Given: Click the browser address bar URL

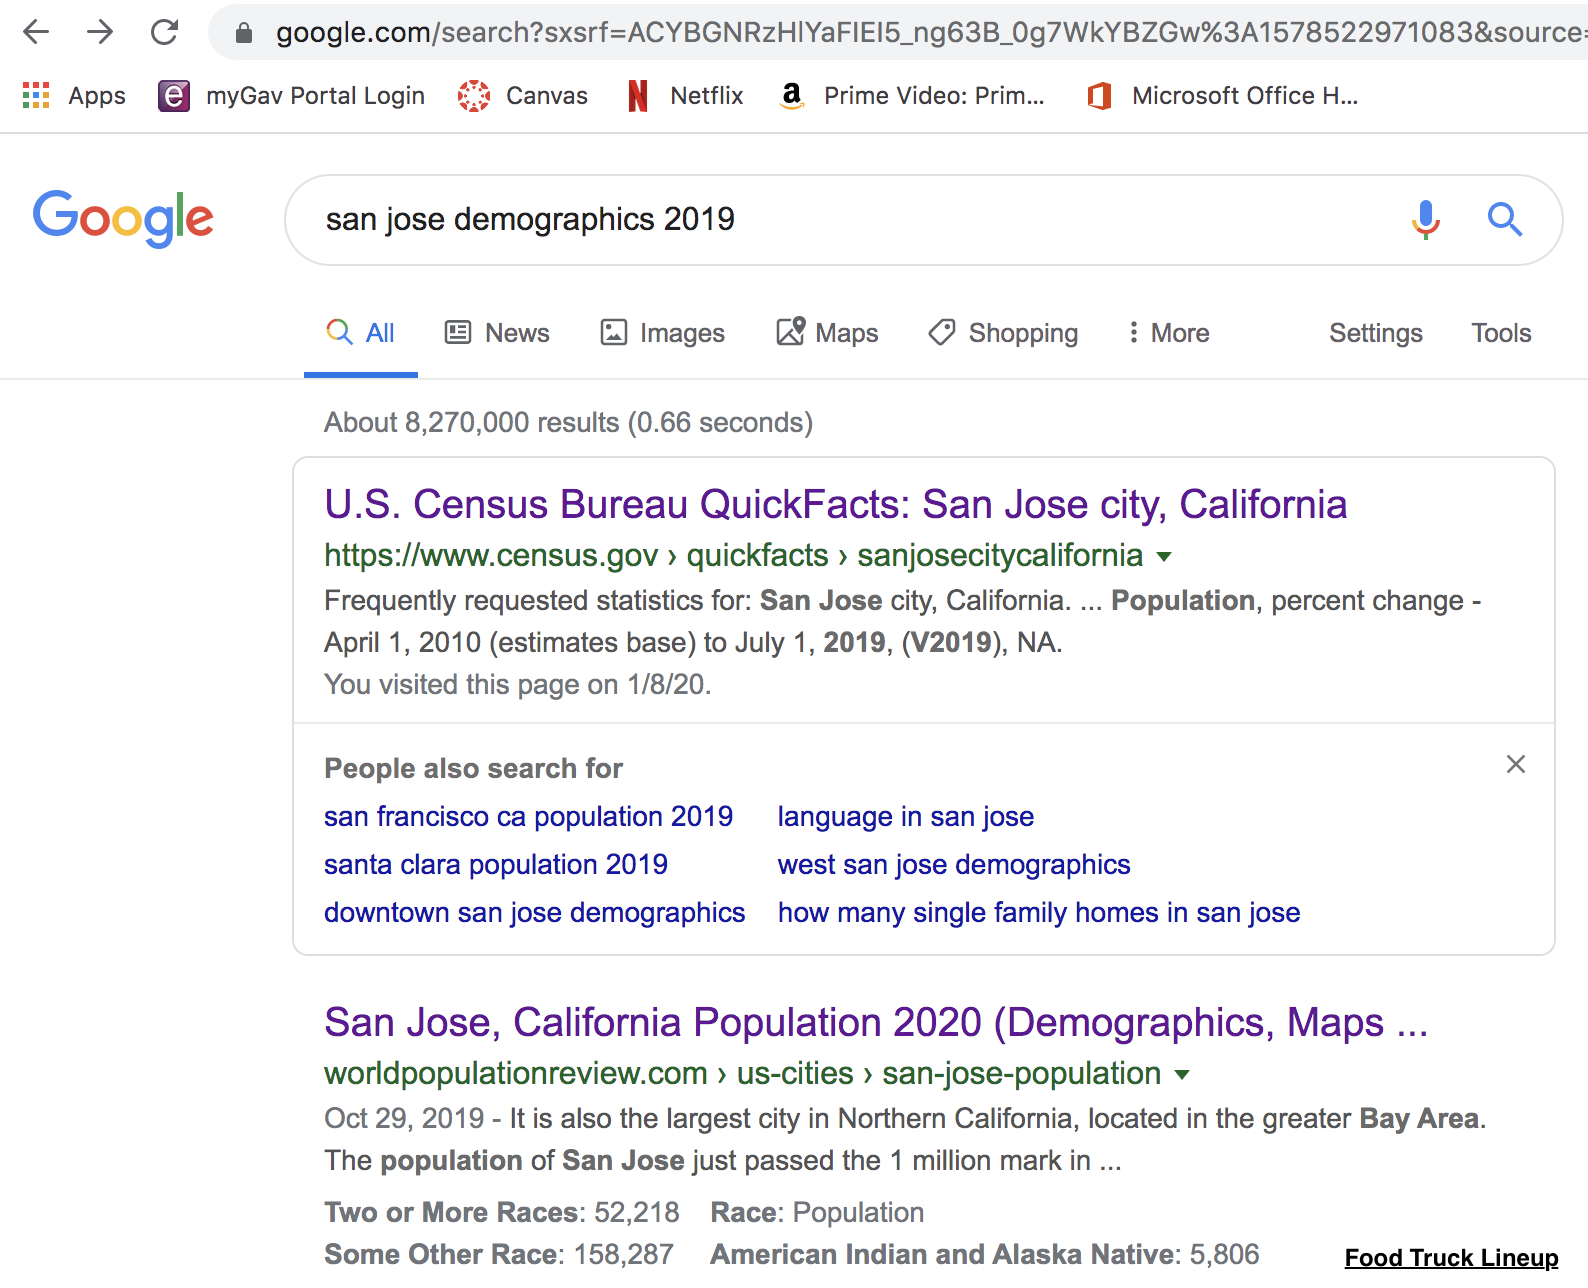Looking at the screenshot, I should (930, 33).
